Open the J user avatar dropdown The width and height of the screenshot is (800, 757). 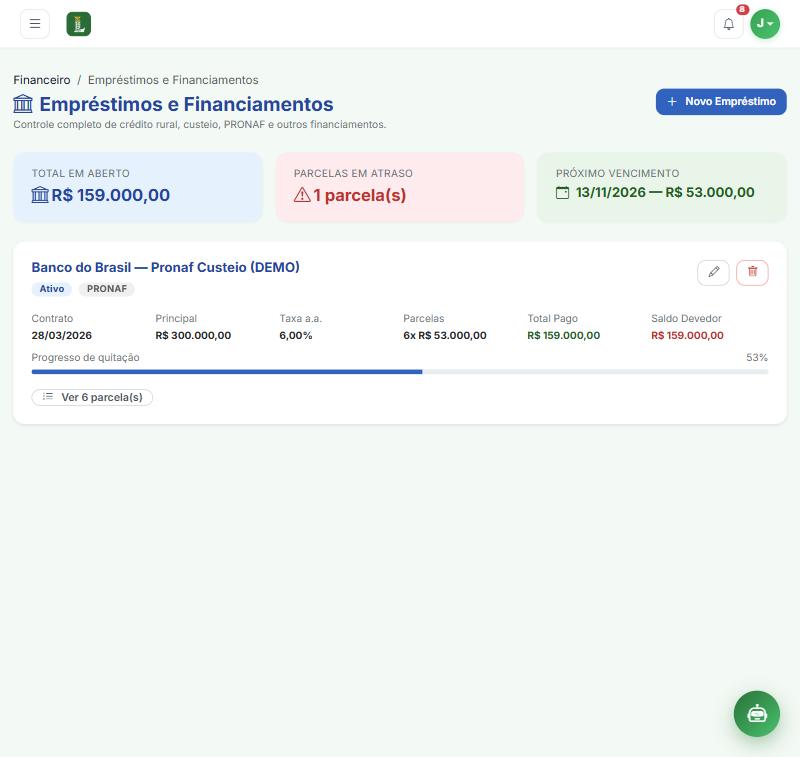[x=765, y=24]
